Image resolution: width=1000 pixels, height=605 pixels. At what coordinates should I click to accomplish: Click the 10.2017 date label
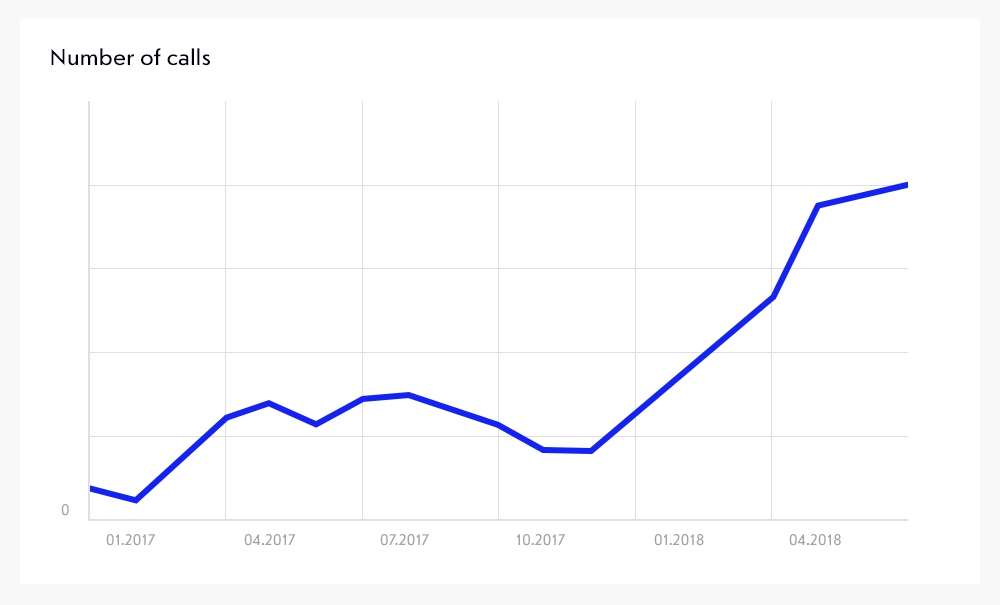[540, 541]
